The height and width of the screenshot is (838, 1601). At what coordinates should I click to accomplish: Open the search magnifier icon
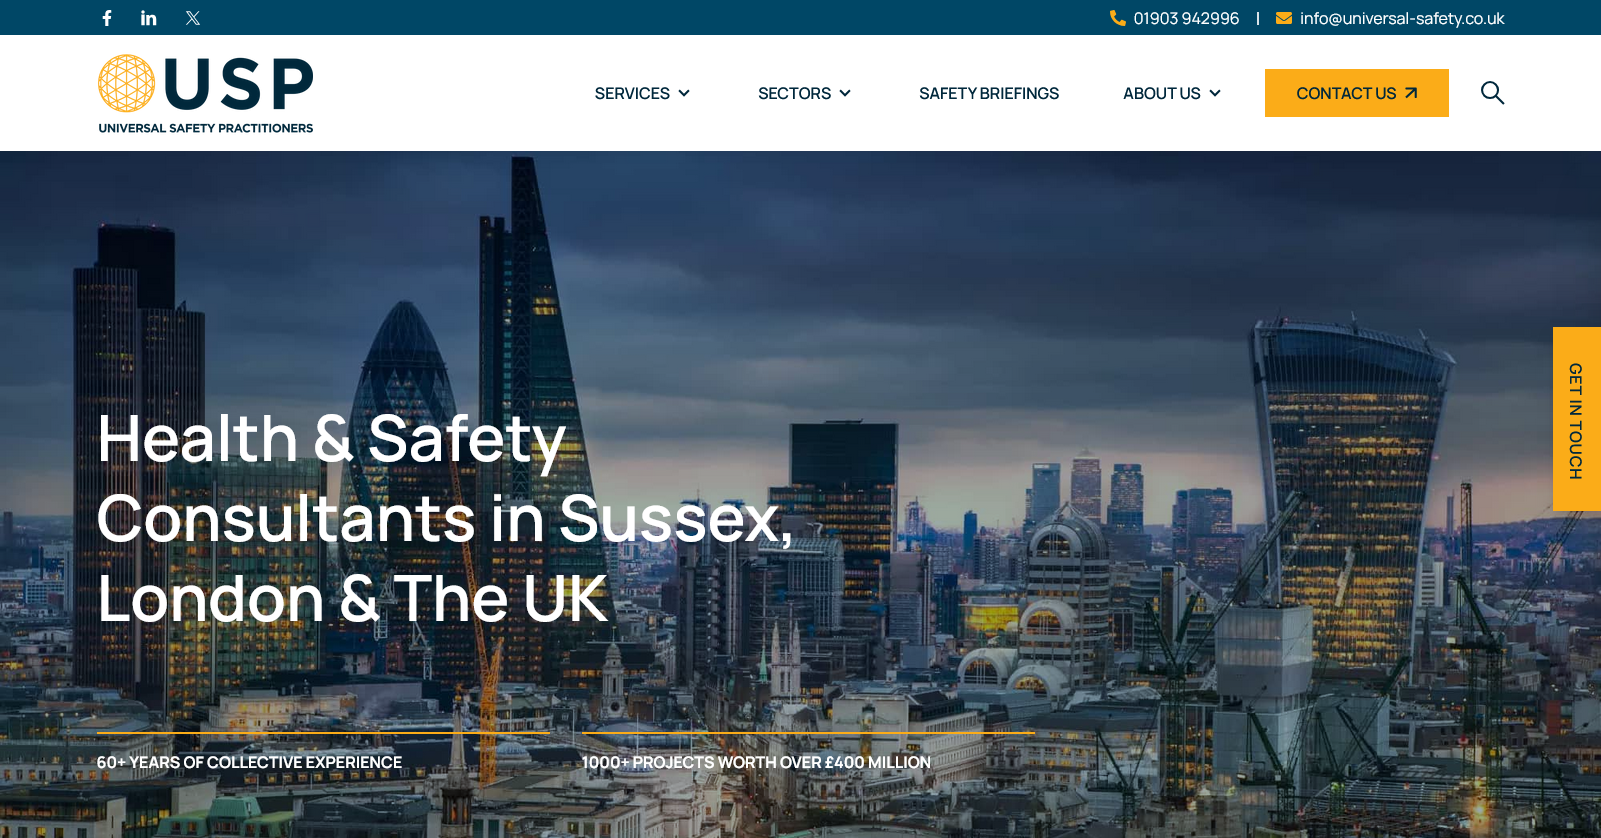(x=1492, y=93)
